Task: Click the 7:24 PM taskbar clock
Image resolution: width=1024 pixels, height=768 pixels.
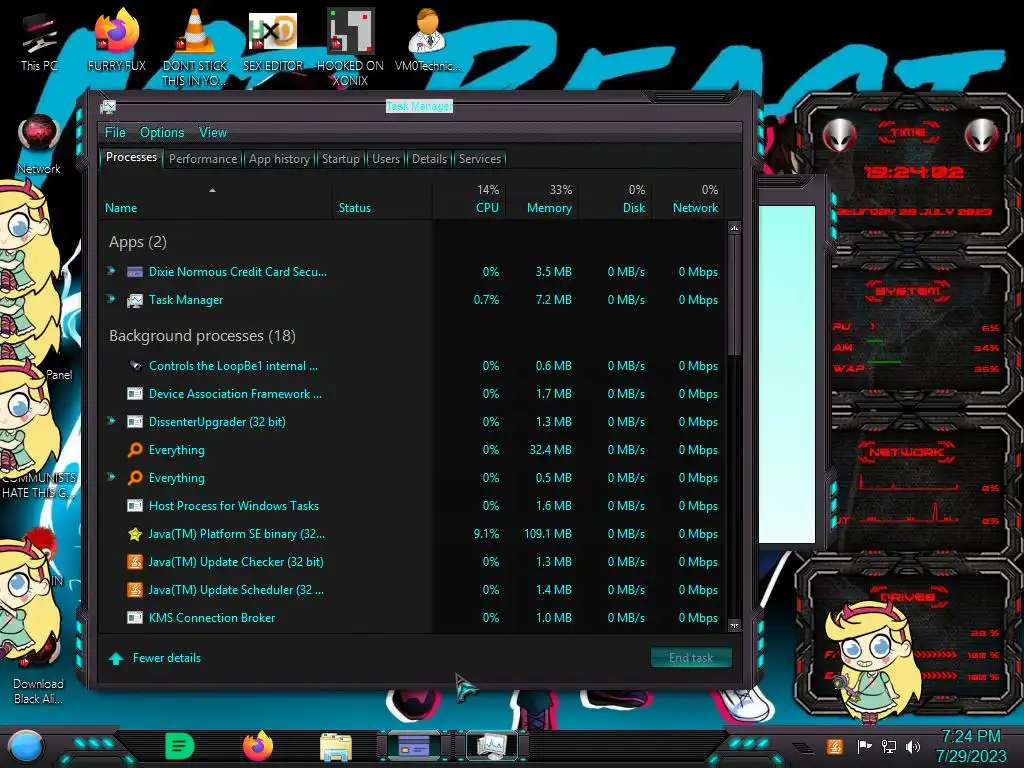Action: [971, 746]
